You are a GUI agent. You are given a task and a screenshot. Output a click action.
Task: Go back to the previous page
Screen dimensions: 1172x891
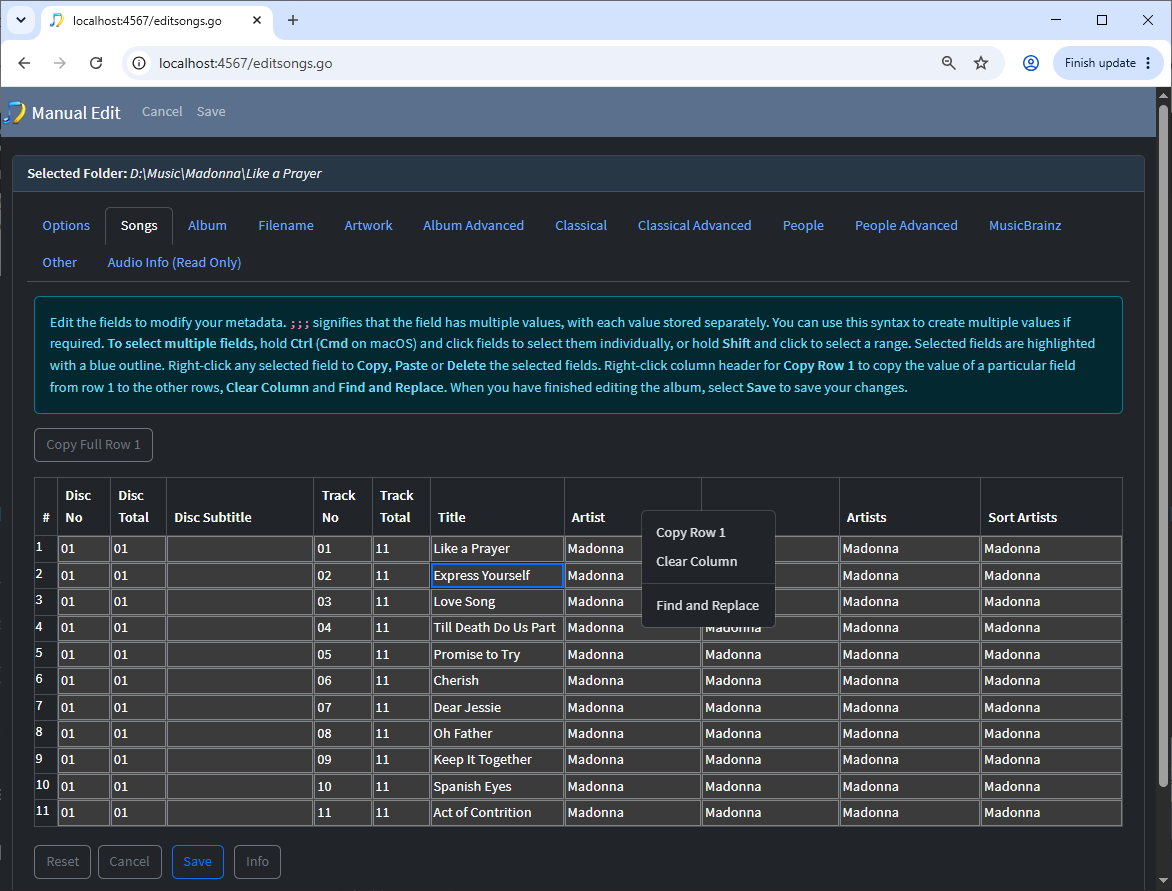pos(24,63)
